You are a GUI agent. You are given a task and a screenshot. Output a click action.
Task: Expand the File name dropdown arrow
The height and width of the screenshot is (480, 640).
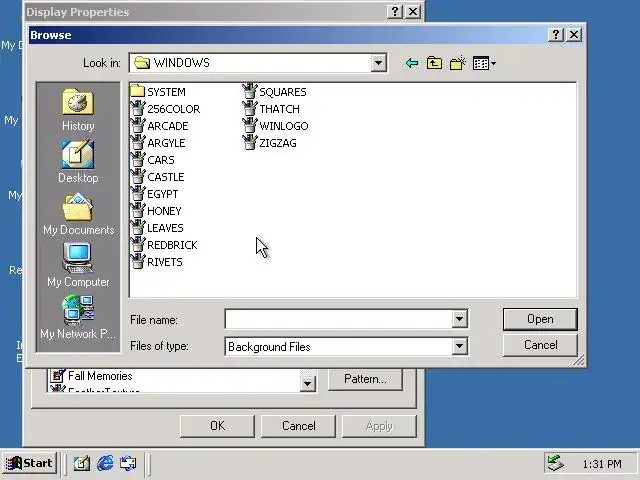click(459, 319)
